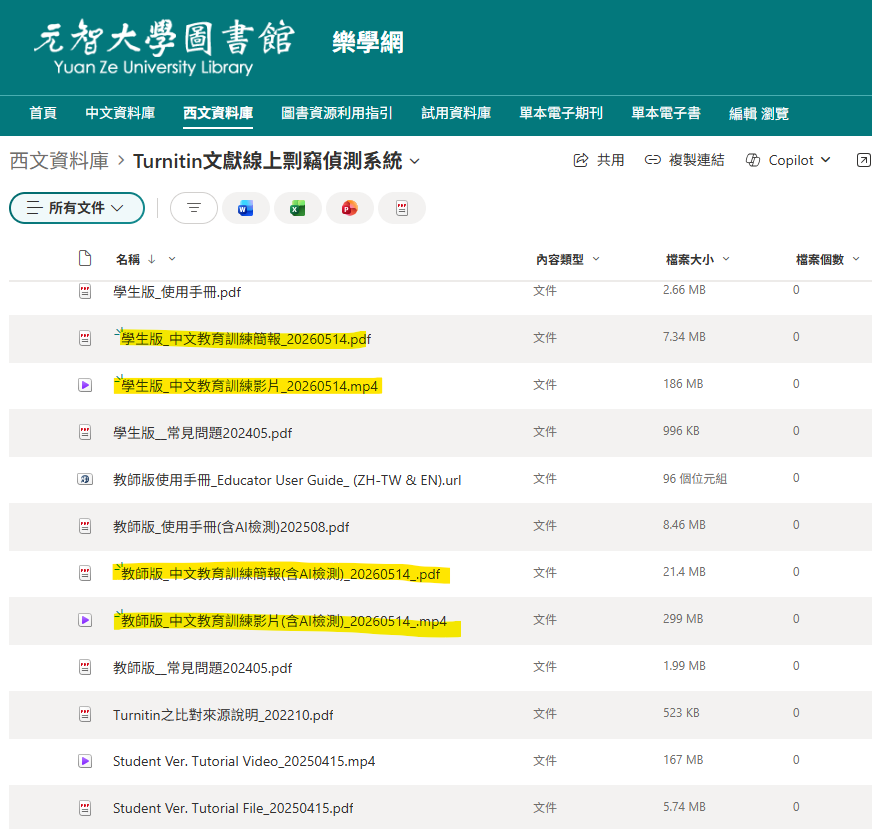Open 教師版使用手冊_Educator User Guide_ (ZH-TW & EN).url

pyautogui.click(x=287, y=480)
